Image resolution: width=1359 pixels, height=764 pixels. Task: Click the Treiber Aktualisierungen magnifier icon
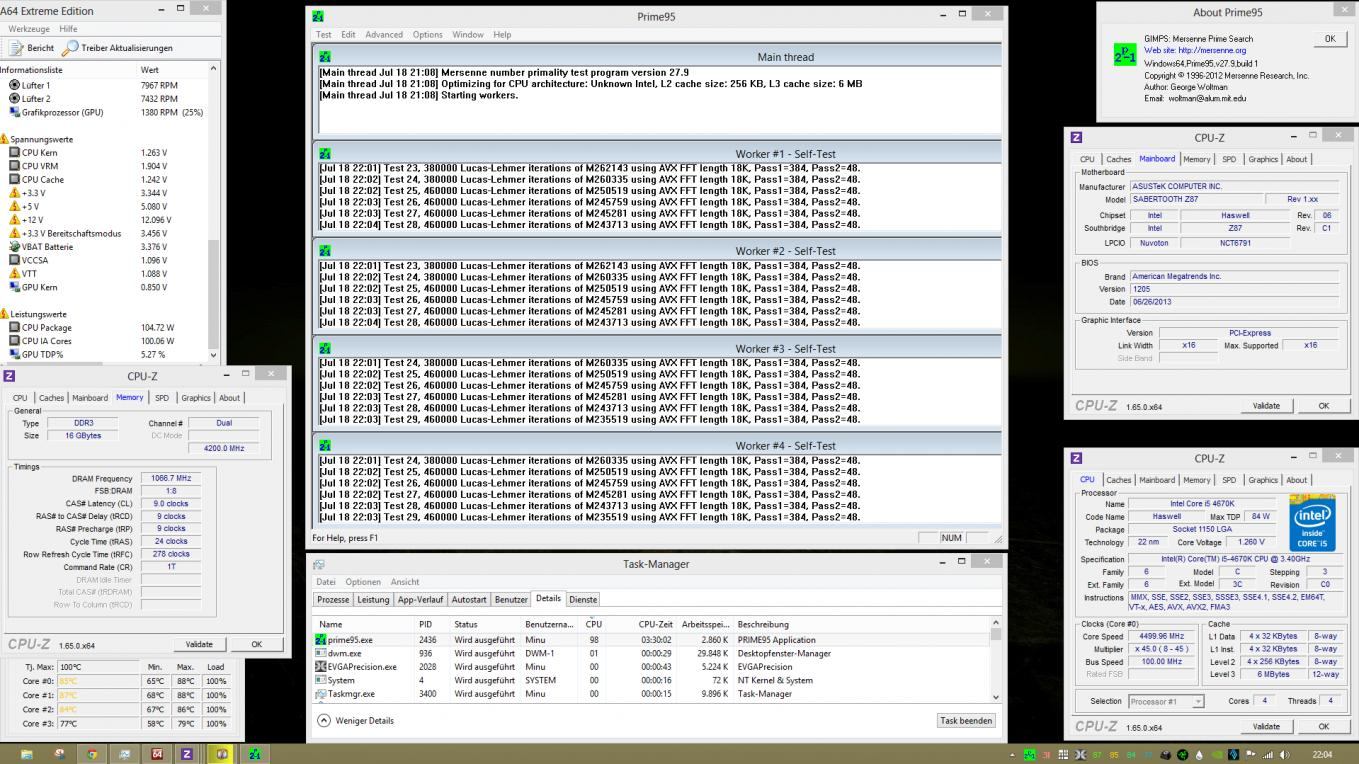[70, 48]
